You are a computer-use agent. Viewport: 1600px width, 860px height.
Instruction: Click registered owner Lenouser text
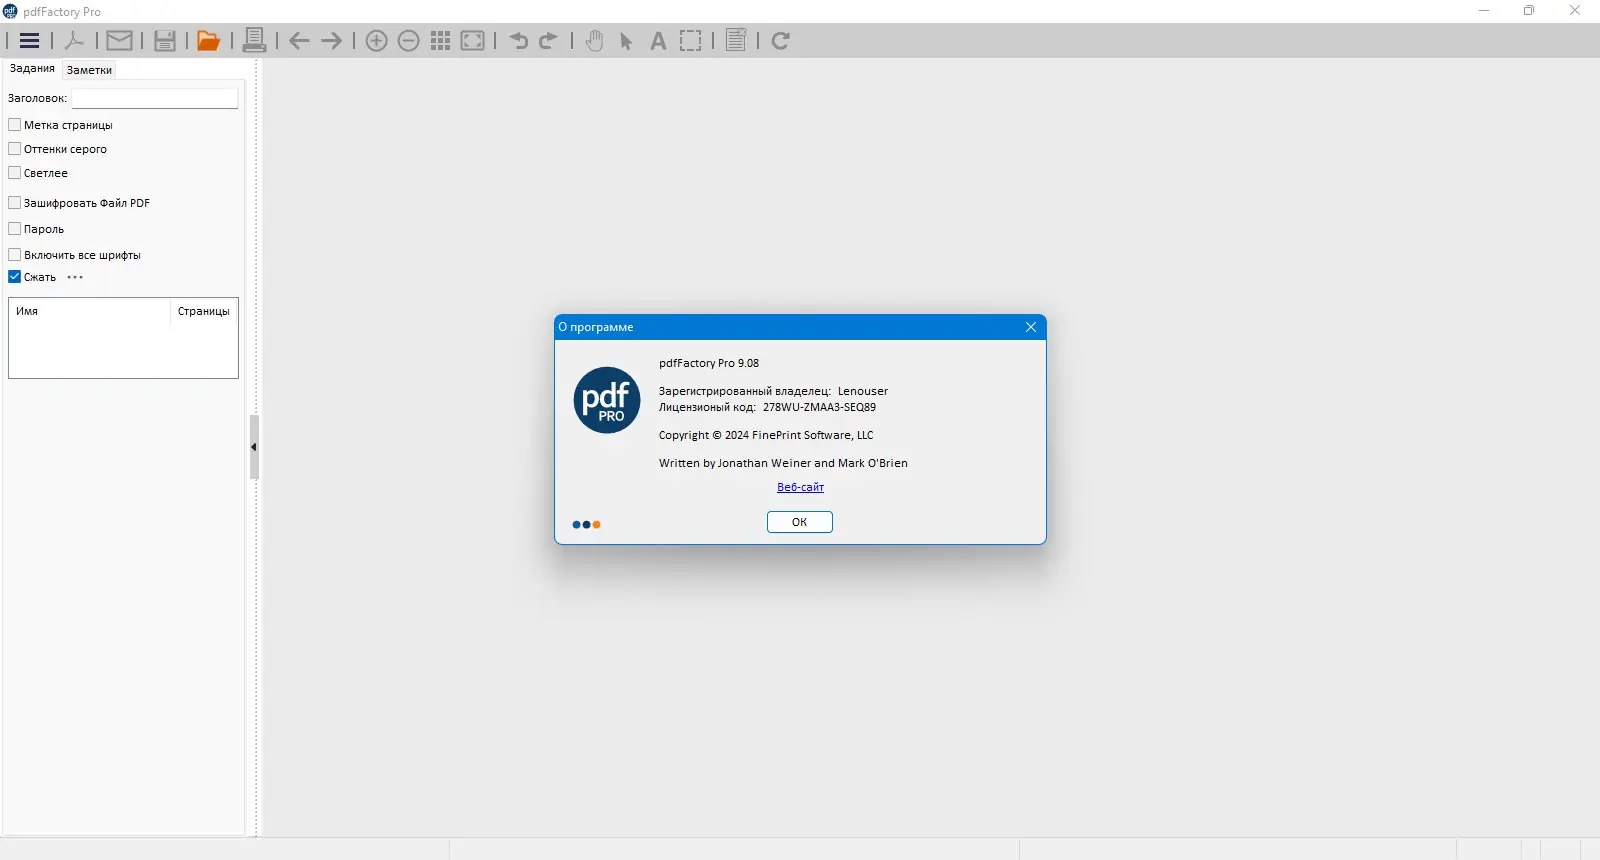(x=863, y=391)
